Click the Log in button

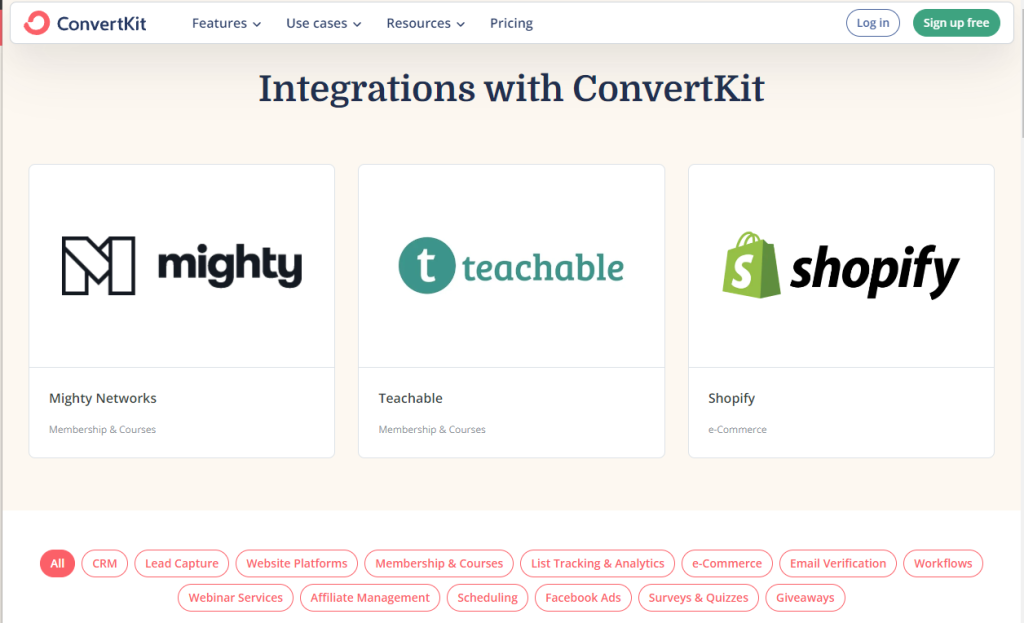pos(872,23)
